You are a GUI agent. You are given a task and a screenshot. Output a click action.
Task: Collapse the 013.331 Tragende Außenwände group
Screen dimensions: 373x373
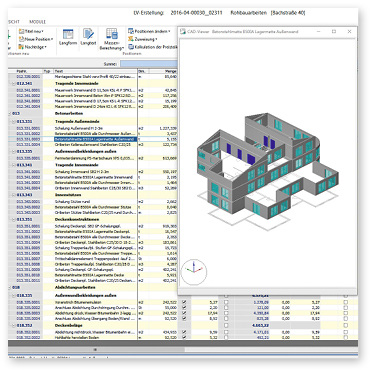point(14,121)
